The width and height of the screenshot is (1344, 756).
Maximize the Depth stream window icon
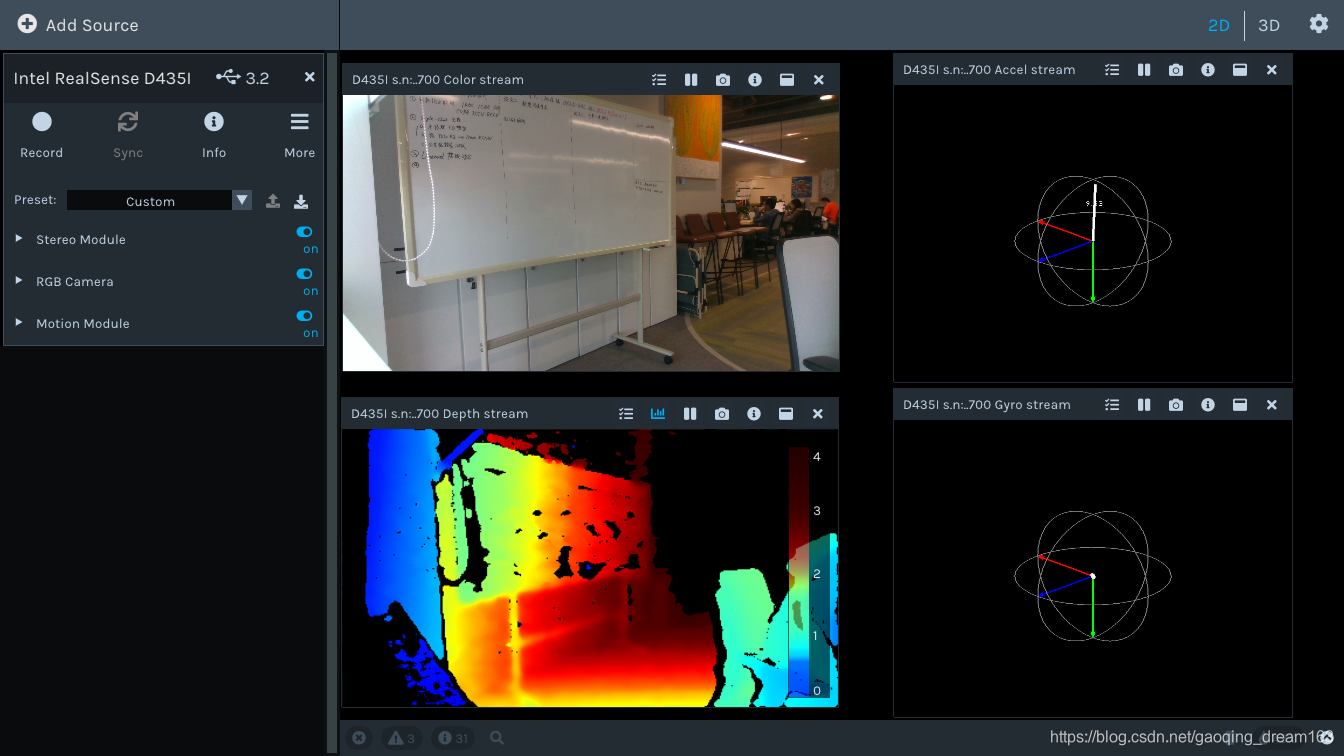click(x=786, y=414)
